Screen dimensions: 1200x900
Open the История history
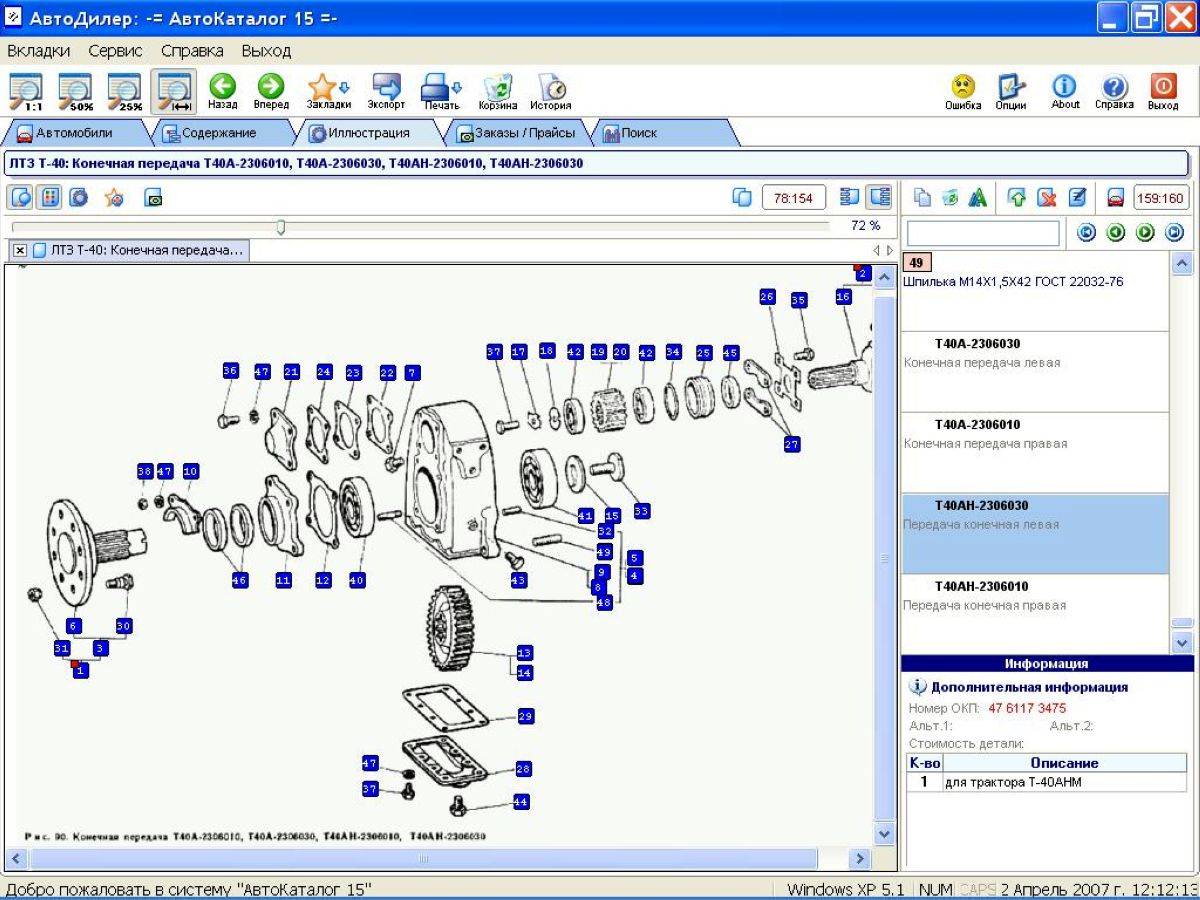click(x=550, y=91)
